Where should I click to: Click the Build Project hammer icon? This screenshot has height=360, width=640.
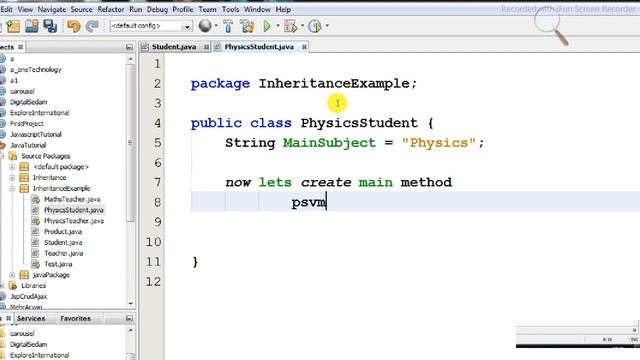point(228,26)
